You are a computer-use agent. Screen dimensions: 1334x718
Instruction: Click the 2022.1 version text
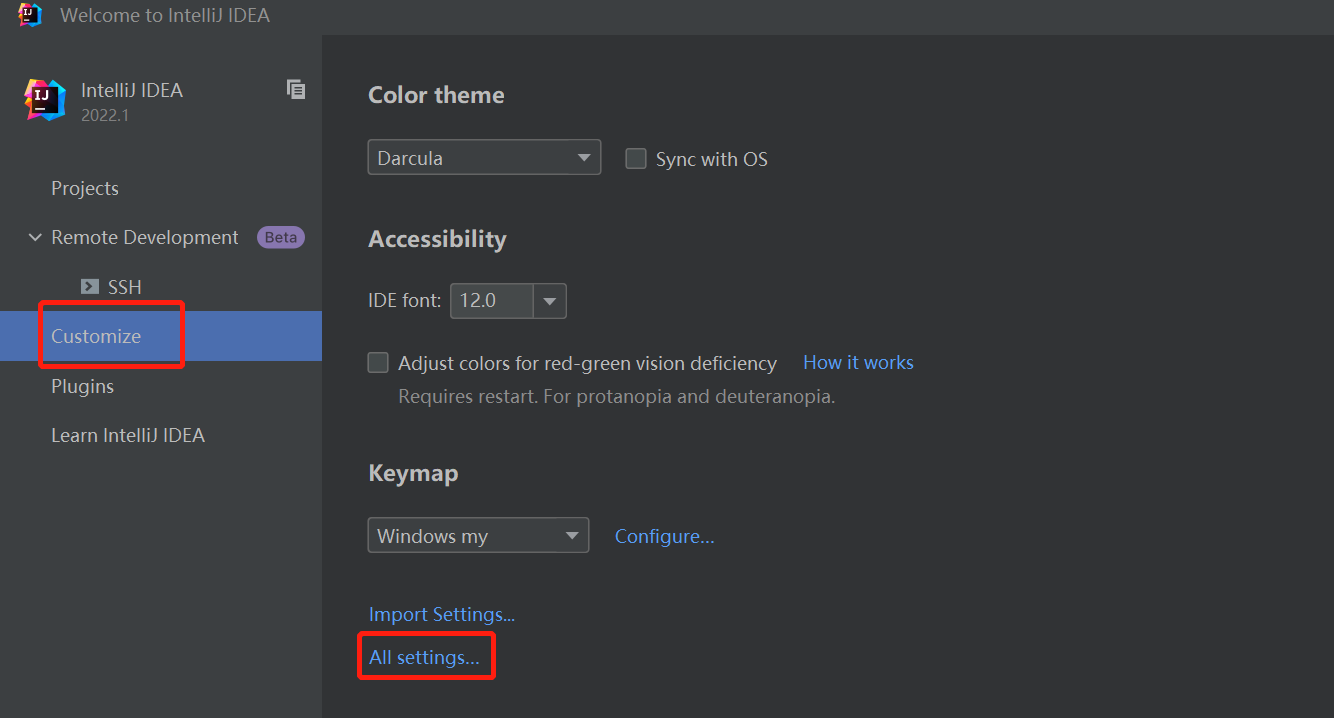pyautogui.click(x=105, y=116)
